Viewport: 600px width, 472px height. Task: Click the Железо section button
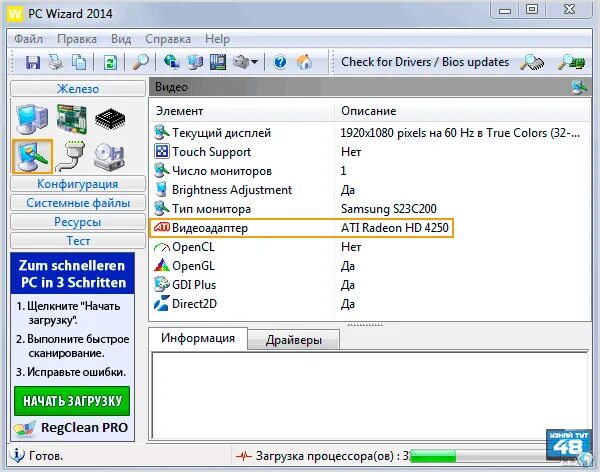tap(78, 89)
